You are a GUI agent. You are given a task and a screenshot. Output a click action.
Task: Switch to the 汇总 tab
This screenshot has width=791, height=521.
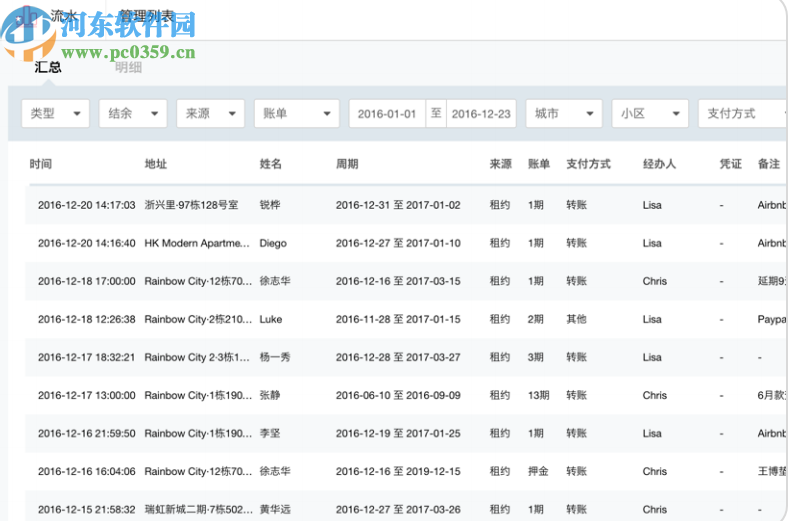[x=48, y=67]
